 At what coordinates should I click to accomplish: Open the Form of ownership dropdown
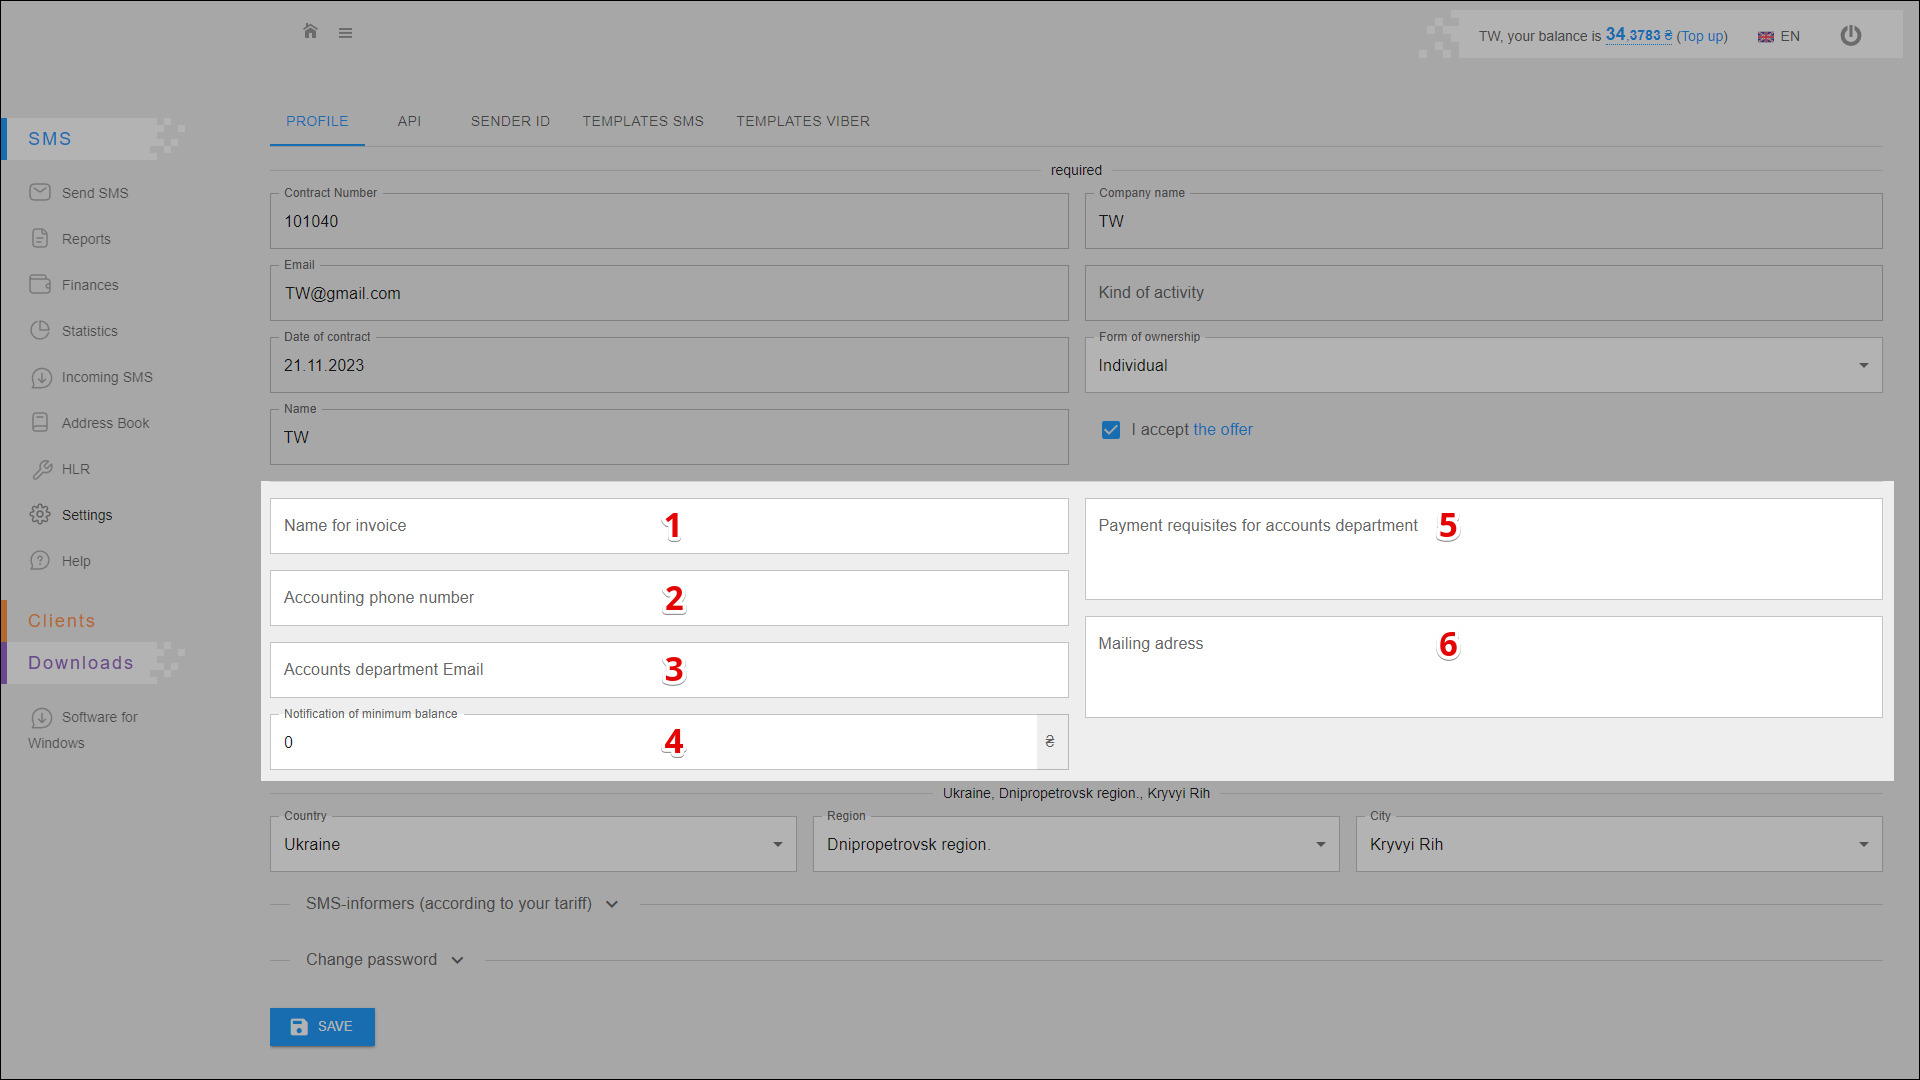click(x=1483, y=365)
